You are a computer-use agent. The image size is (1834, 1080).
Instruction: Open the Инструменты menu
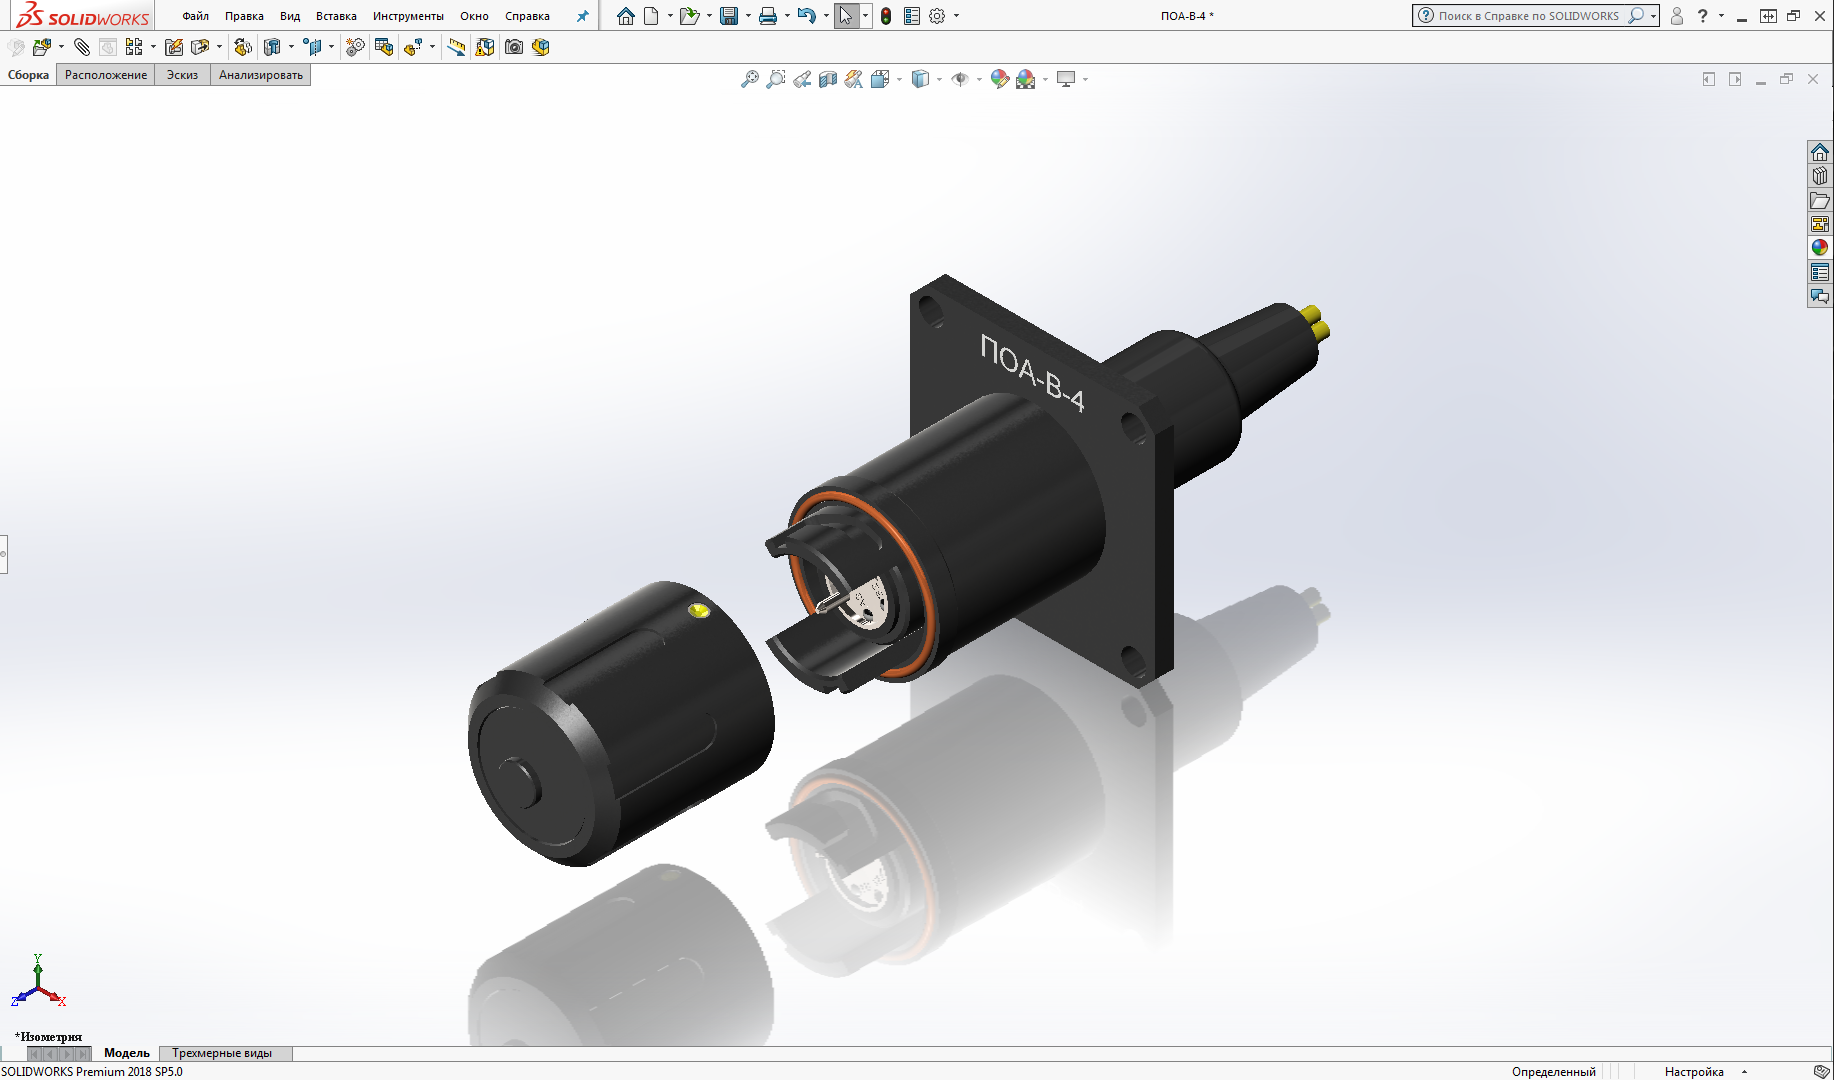click(x=408, y=16)
